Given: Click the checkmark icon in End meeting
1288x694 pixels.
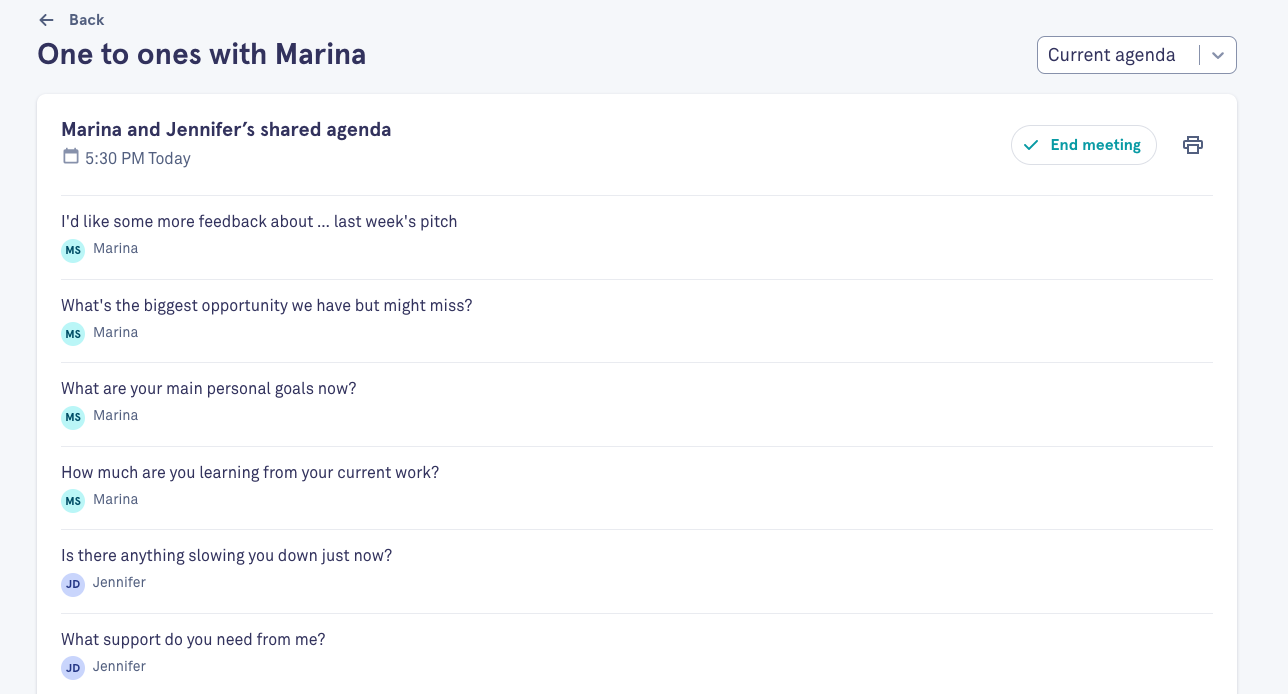Looking at the screenshot, I should pyautogui.click(x=1031, y=145).
